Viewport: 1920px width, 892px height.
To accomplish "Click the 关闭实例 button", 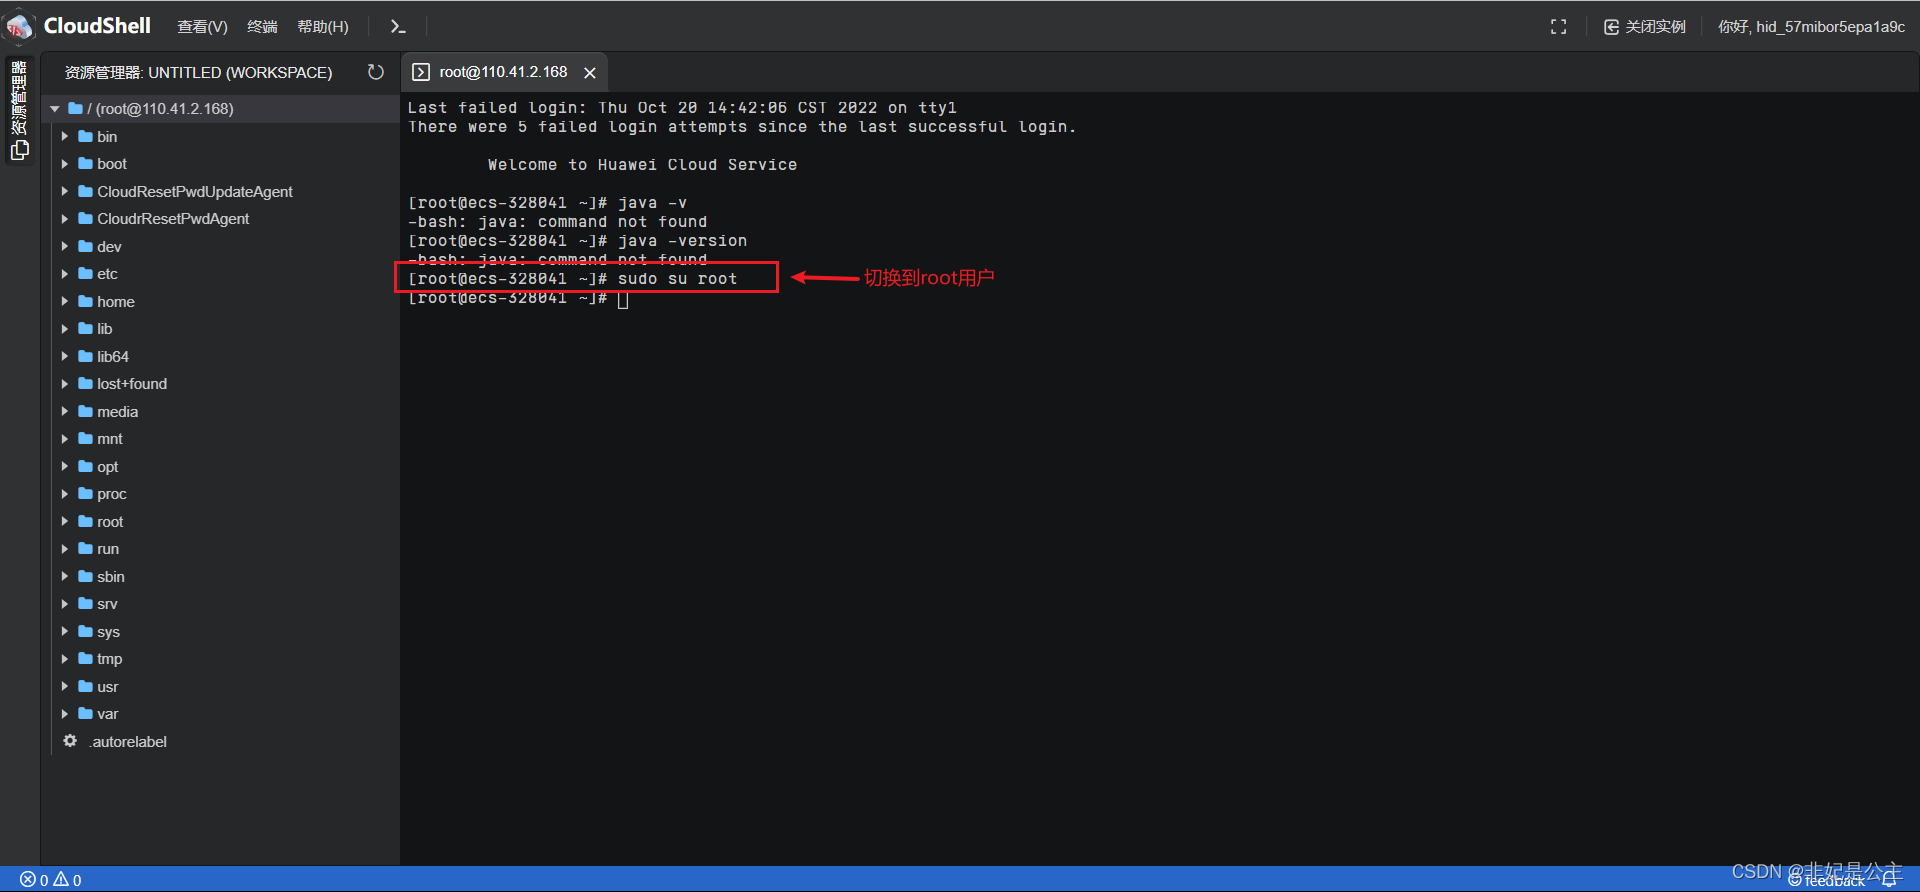I will pos(1645,27).
